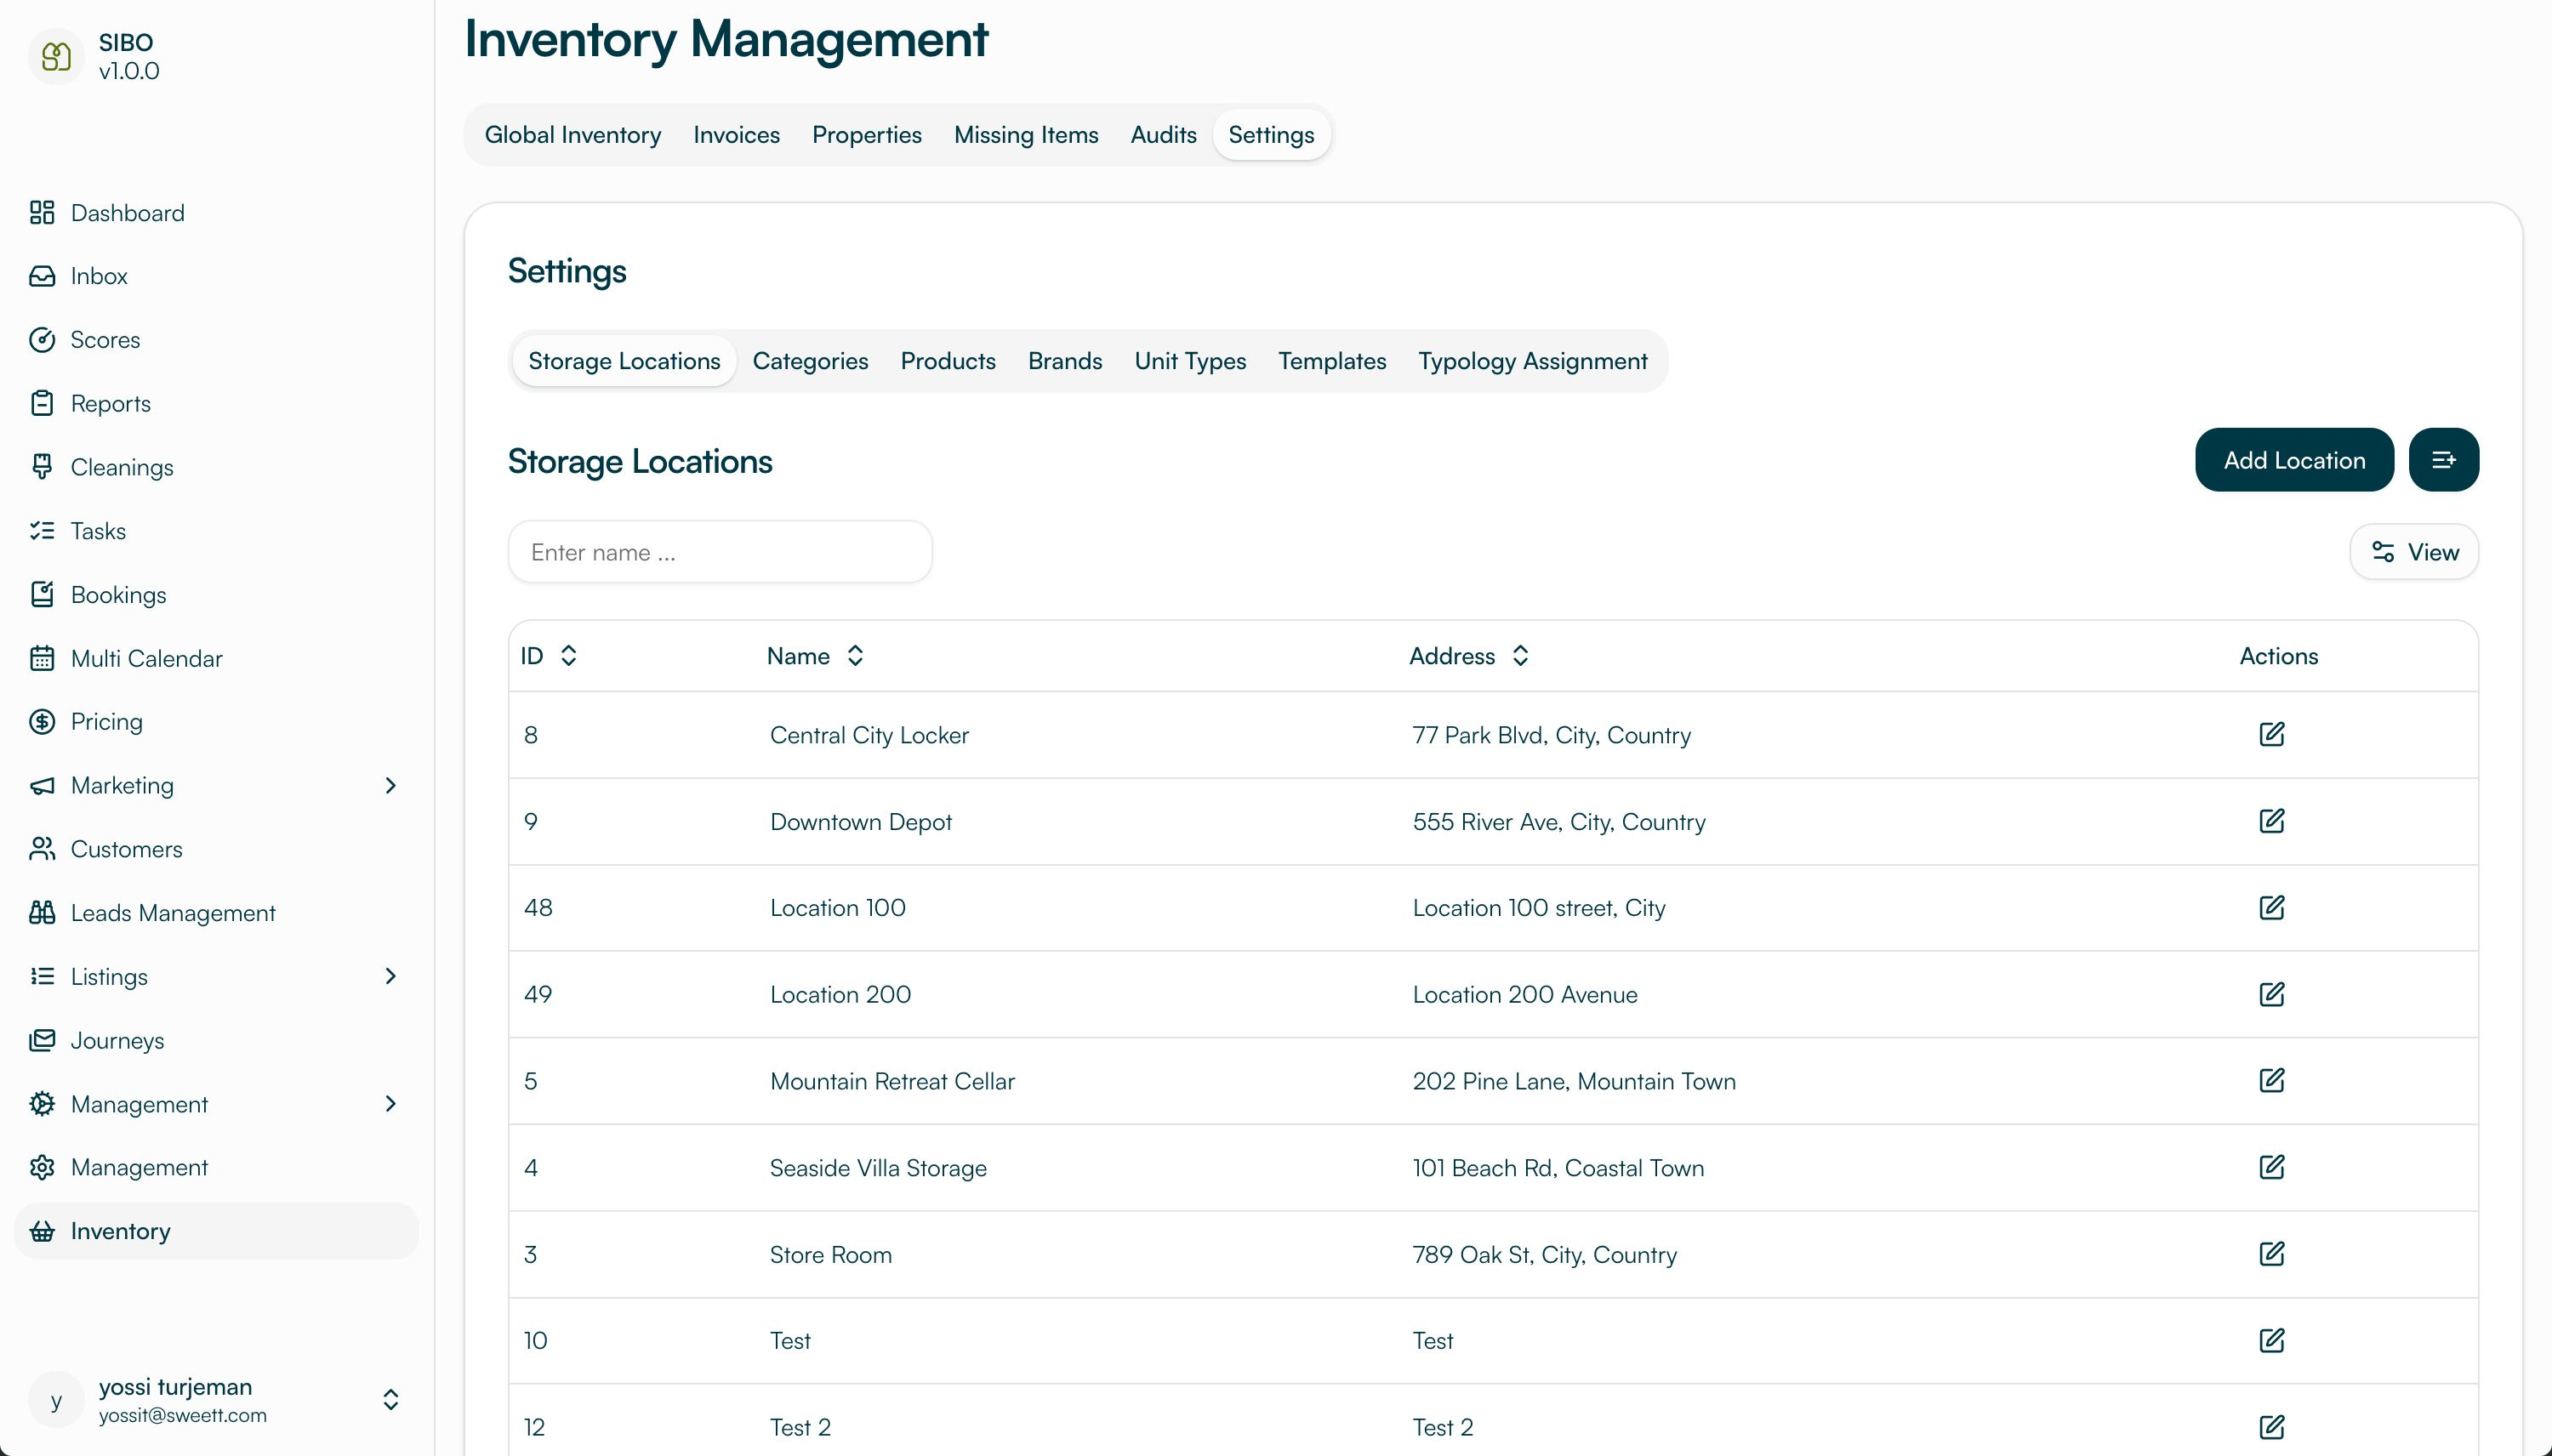Expand the Listings sidebar section

(390, 976)
